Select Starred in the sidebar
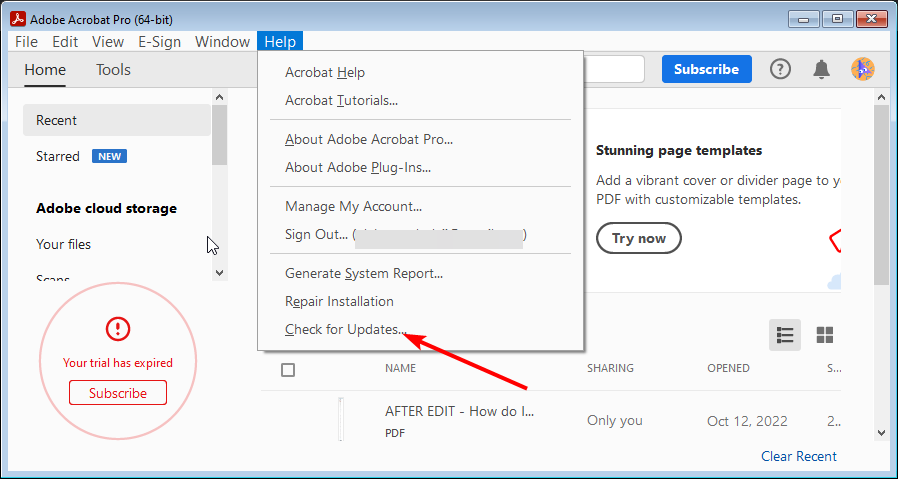 point(58,156)
